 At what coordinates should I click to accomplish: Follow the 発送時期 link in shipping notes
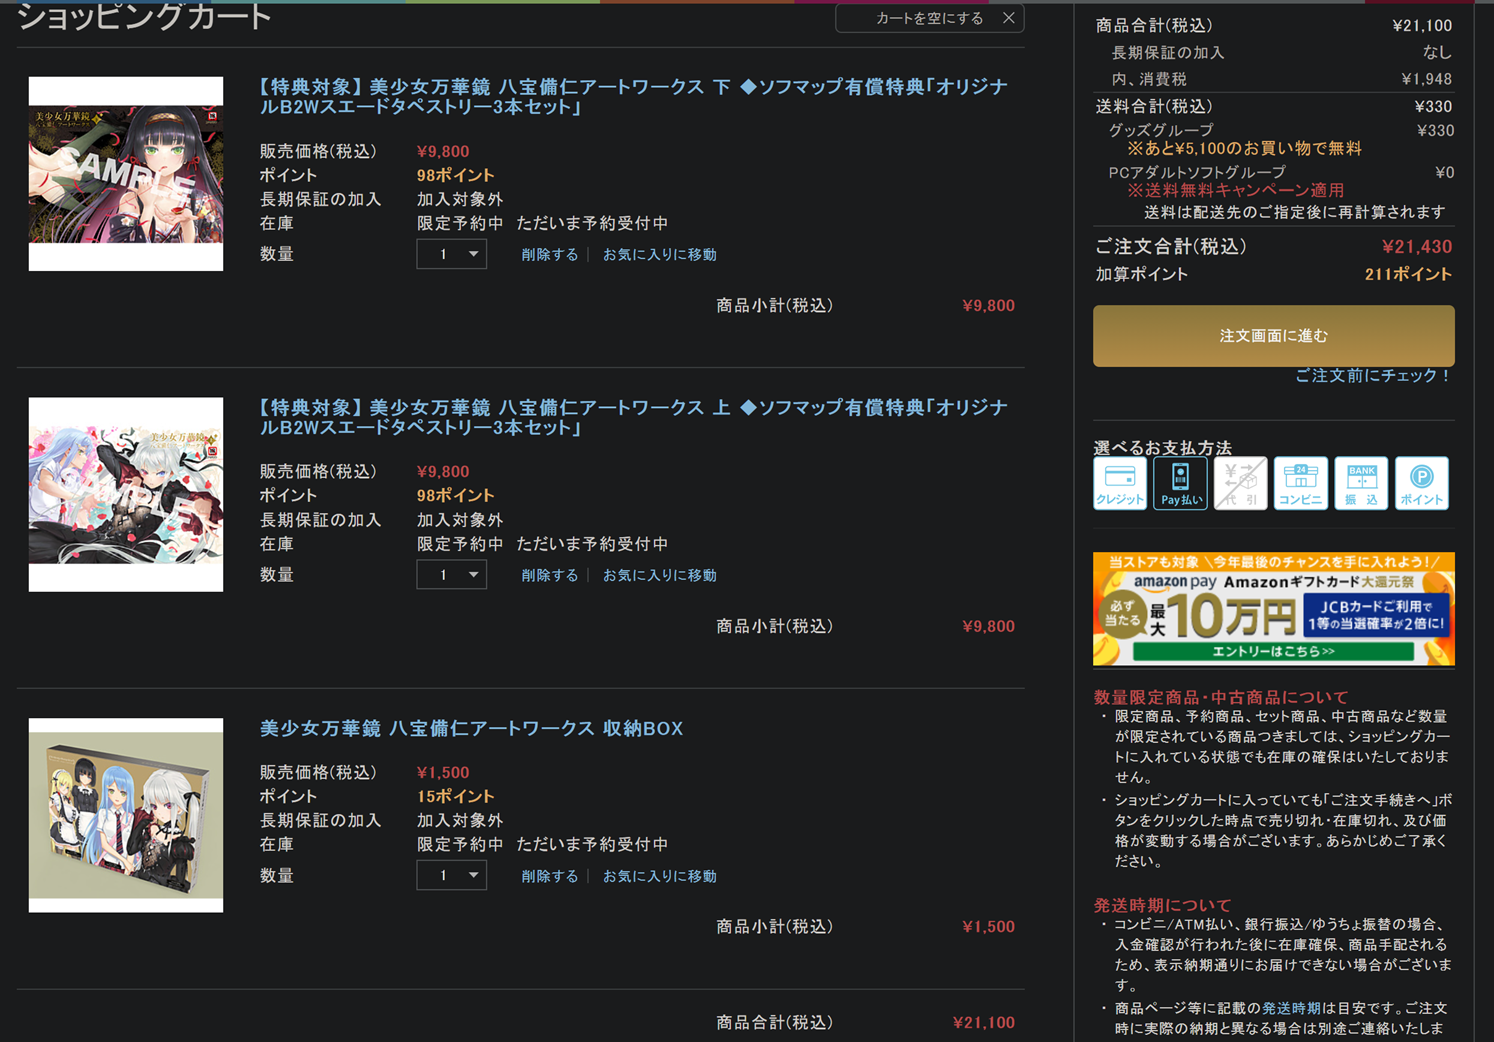pos(1291,1008)
